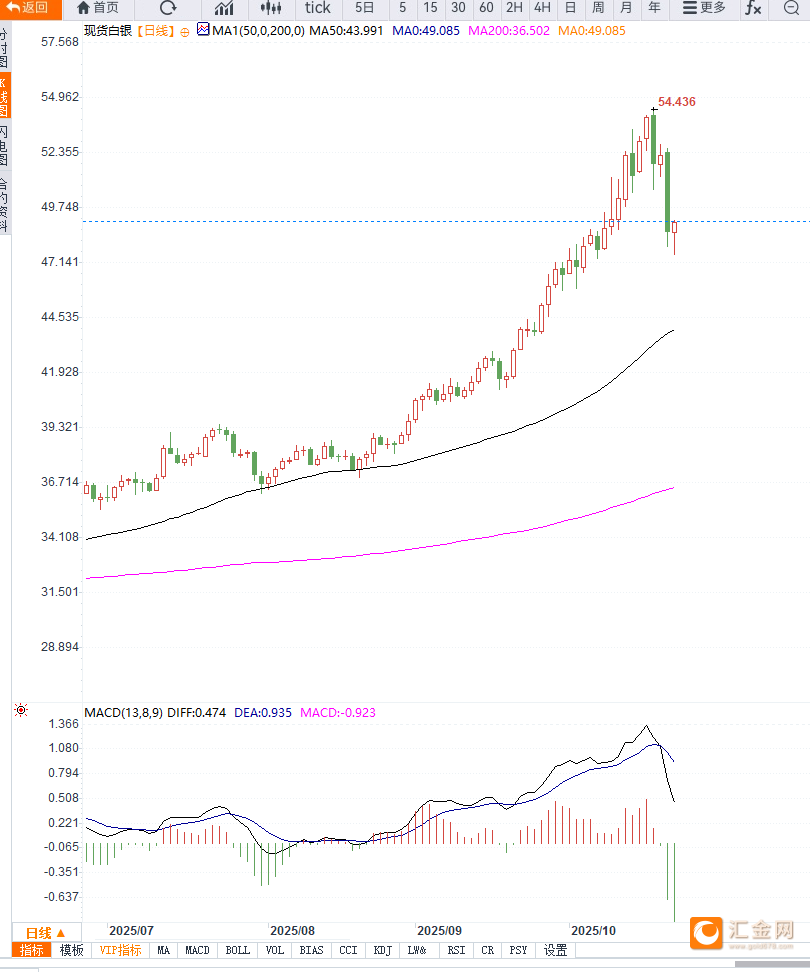This screenshot has width=810, height=972.
Task: Switch to tick chart mode
Action: (317, 8)
